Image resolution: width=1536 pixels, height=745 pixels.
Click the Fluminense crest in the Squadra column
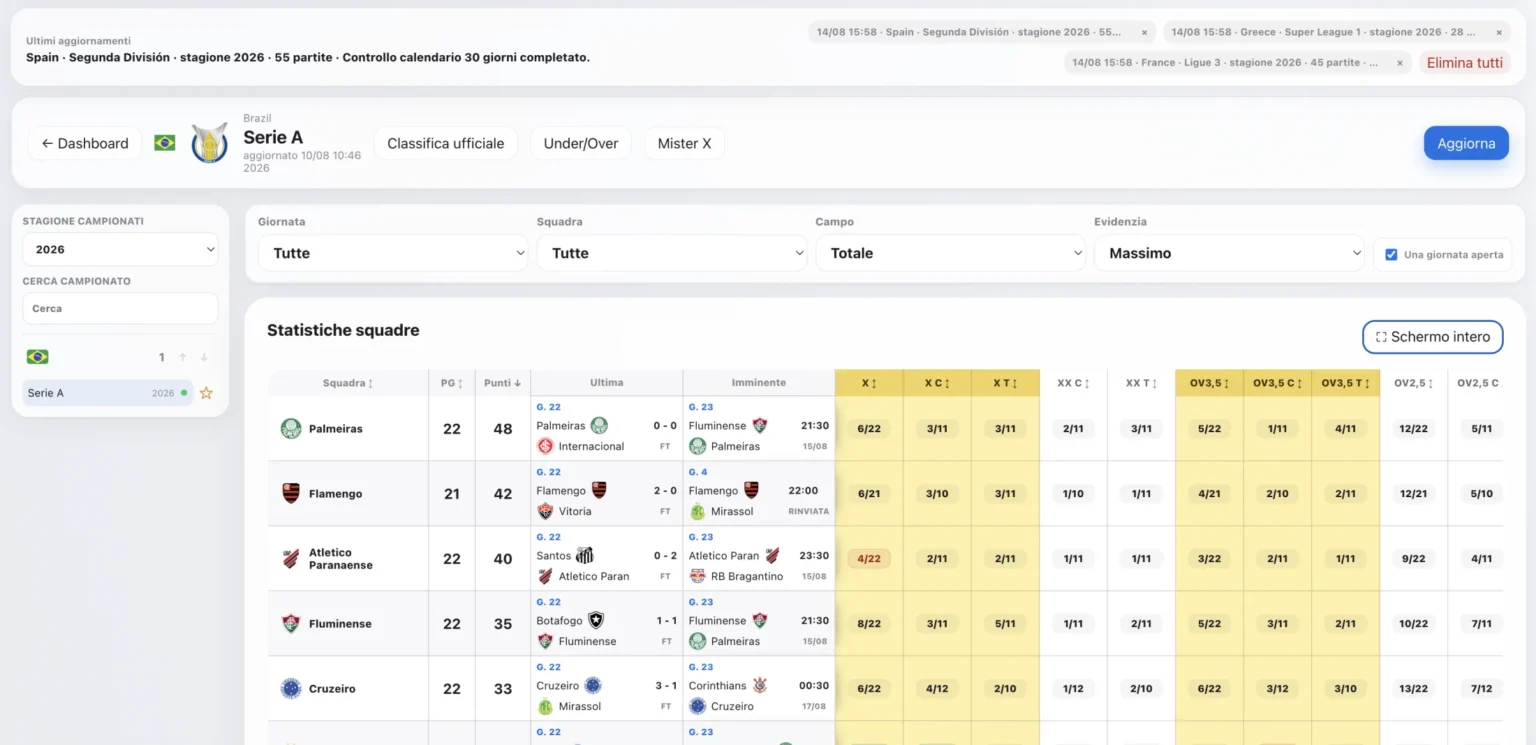pos(291,624)
